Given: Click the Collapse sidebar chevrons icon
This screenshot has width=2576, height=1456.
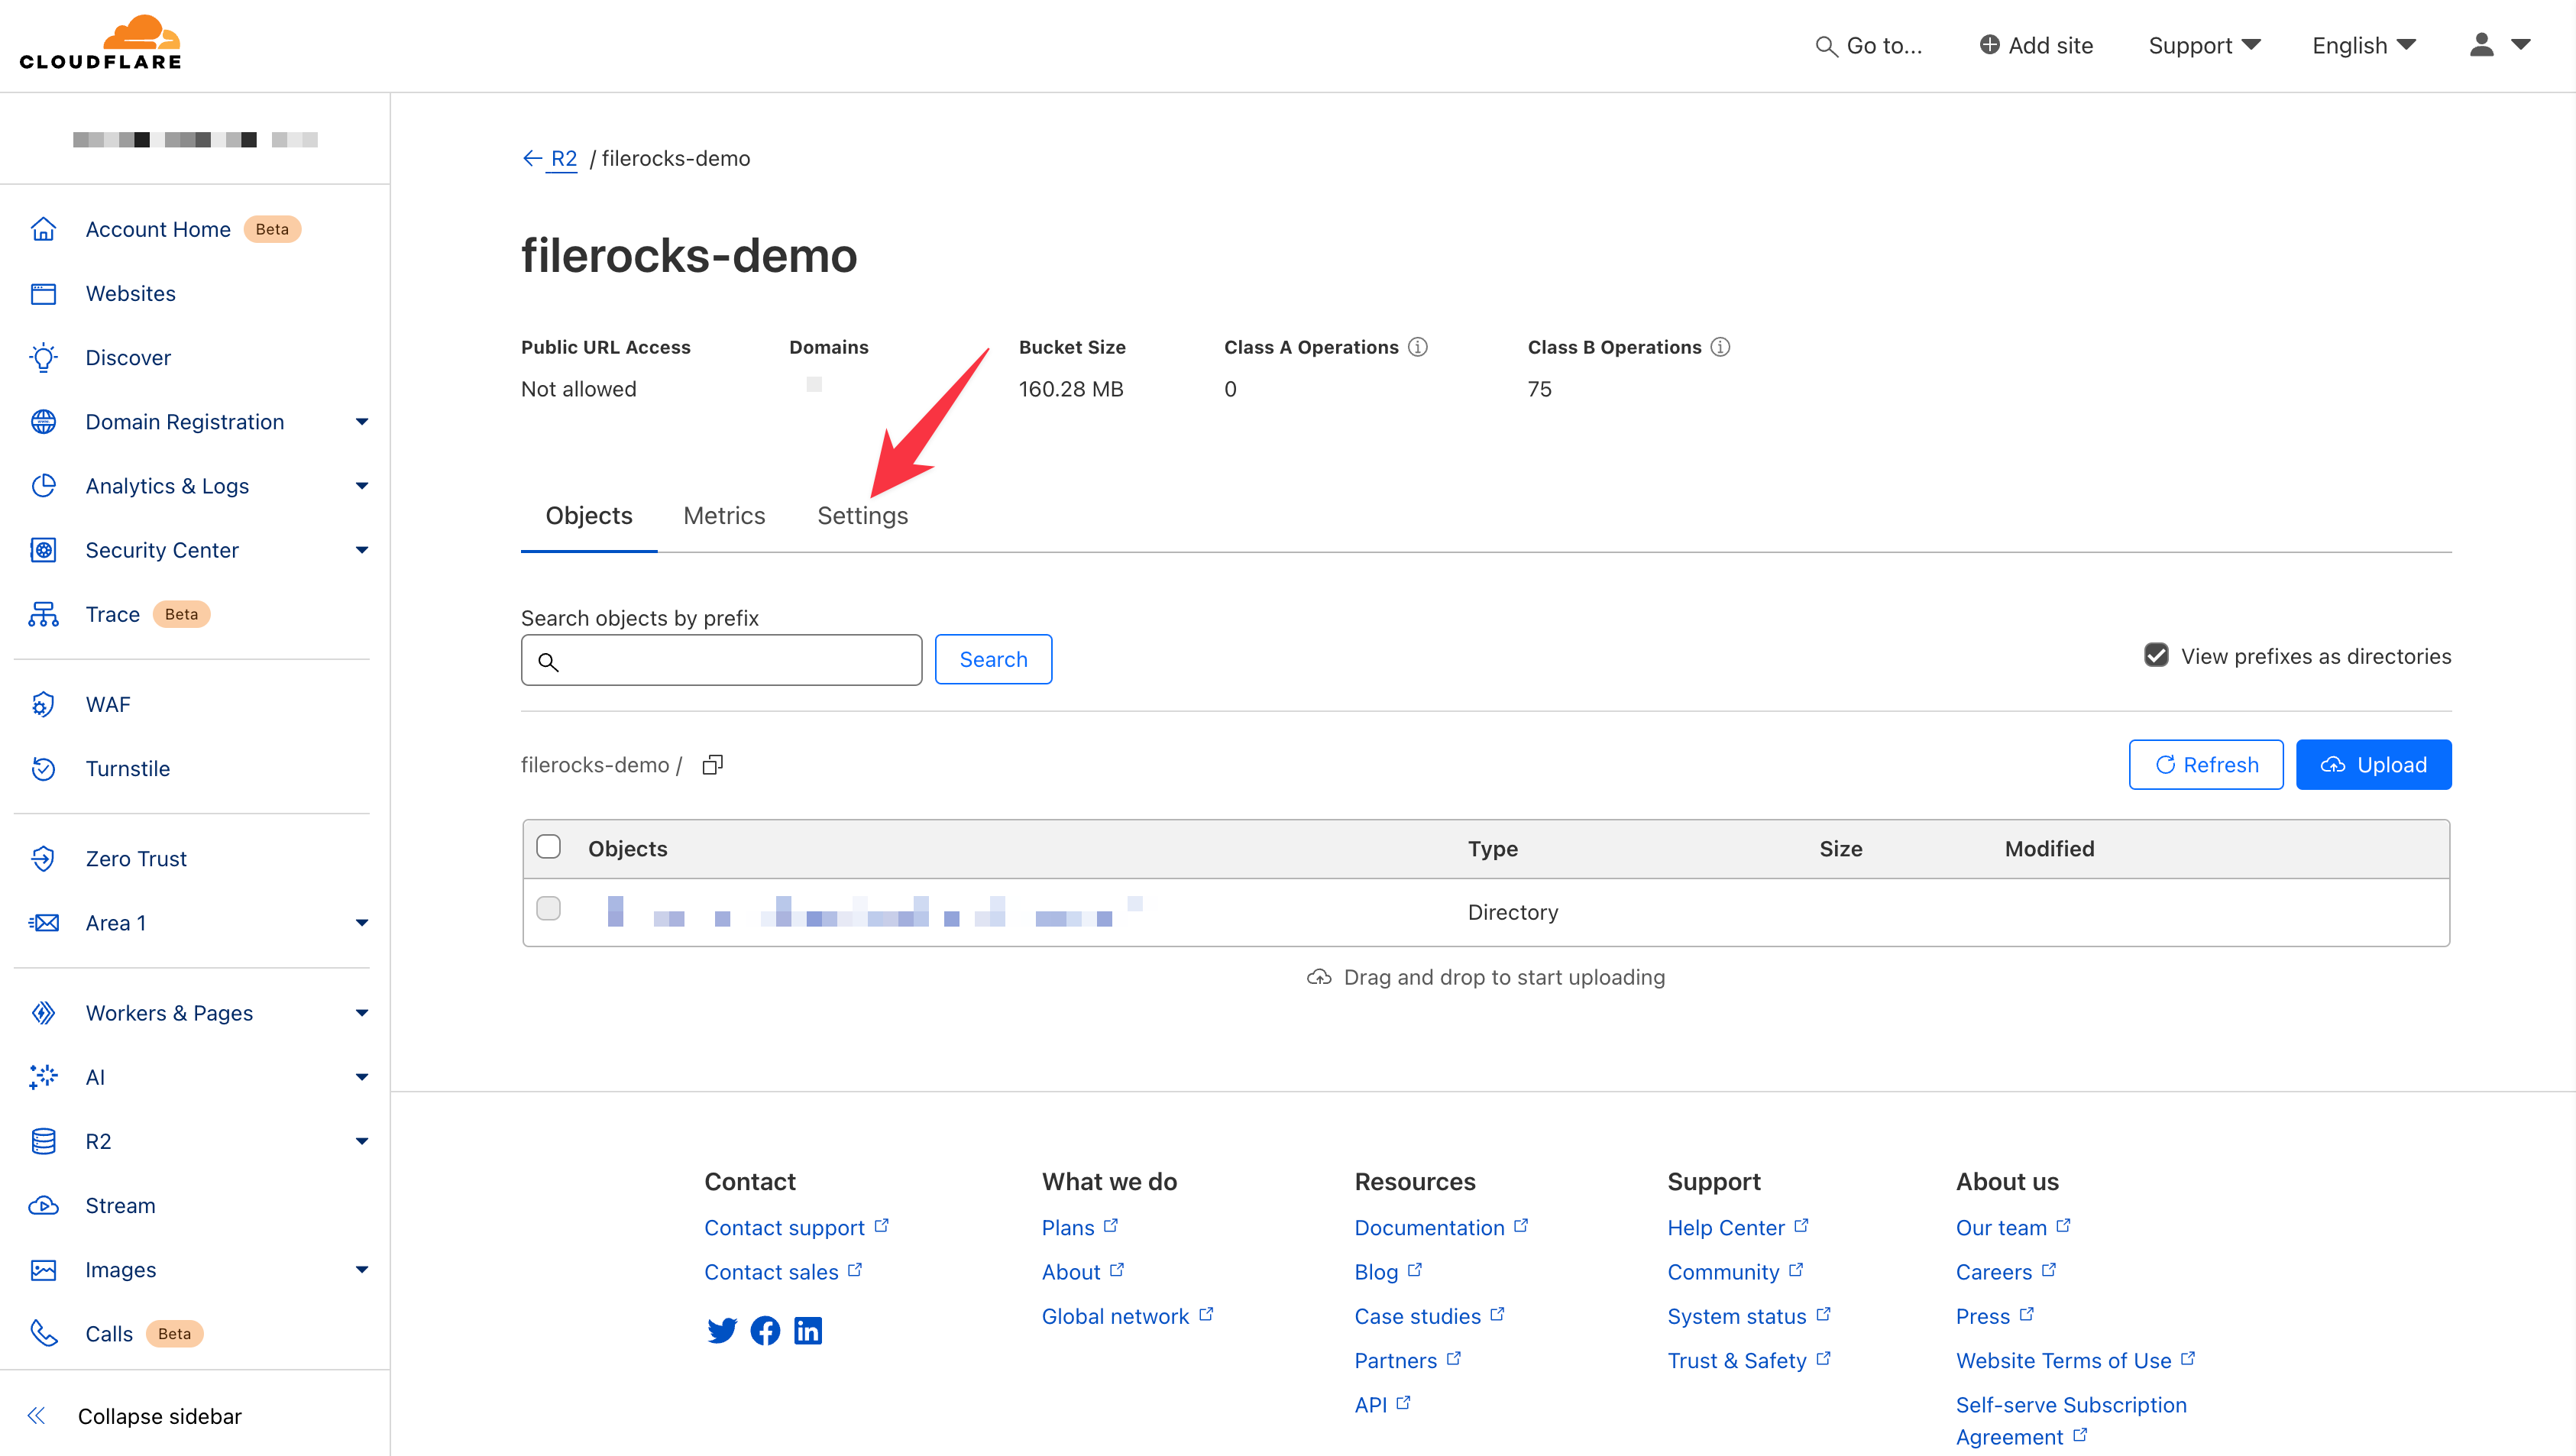Looking at the screenshot, I should click(37, 1415).
